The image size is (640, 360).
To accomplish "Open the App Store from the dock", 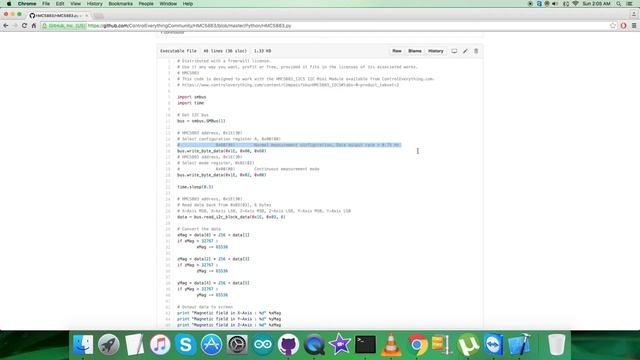I will (211, 345).
